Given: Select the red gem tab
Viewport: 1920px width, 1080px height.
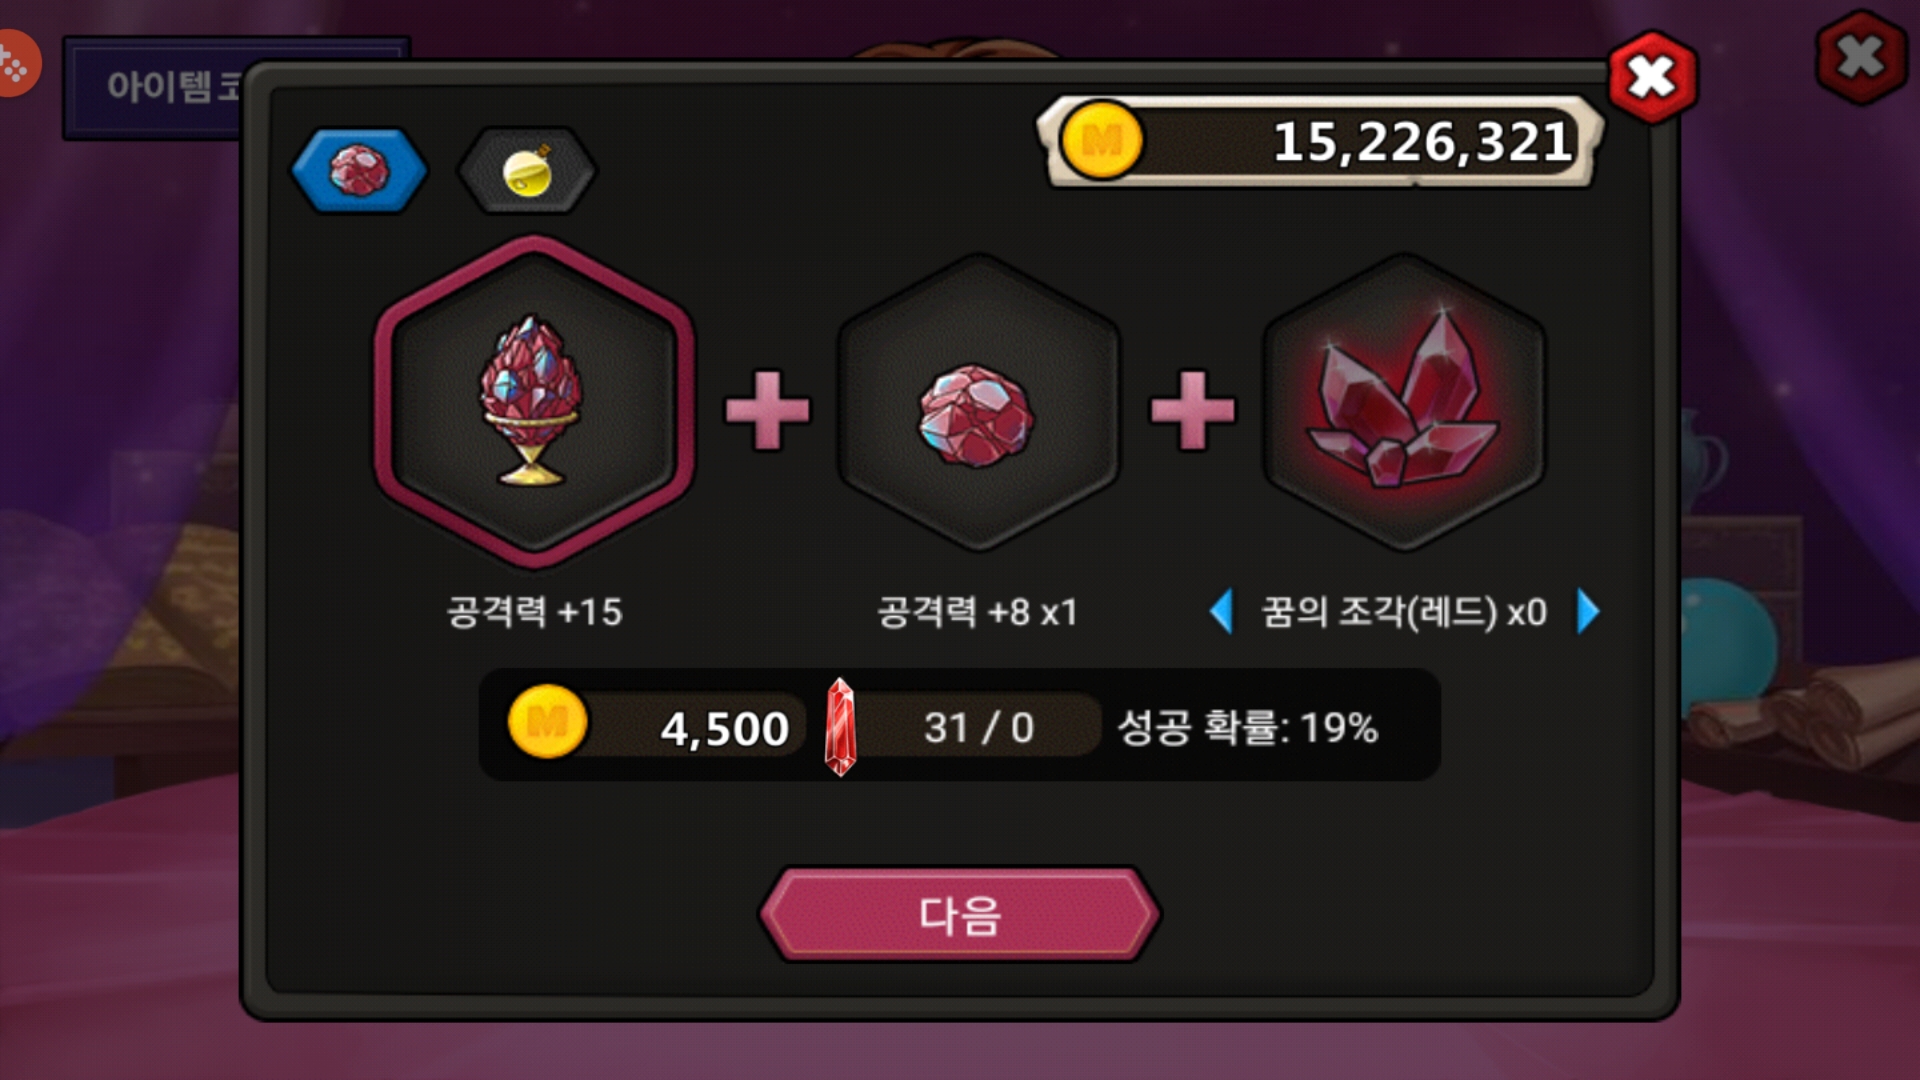Looking at the screenshot, I should 360,170.
